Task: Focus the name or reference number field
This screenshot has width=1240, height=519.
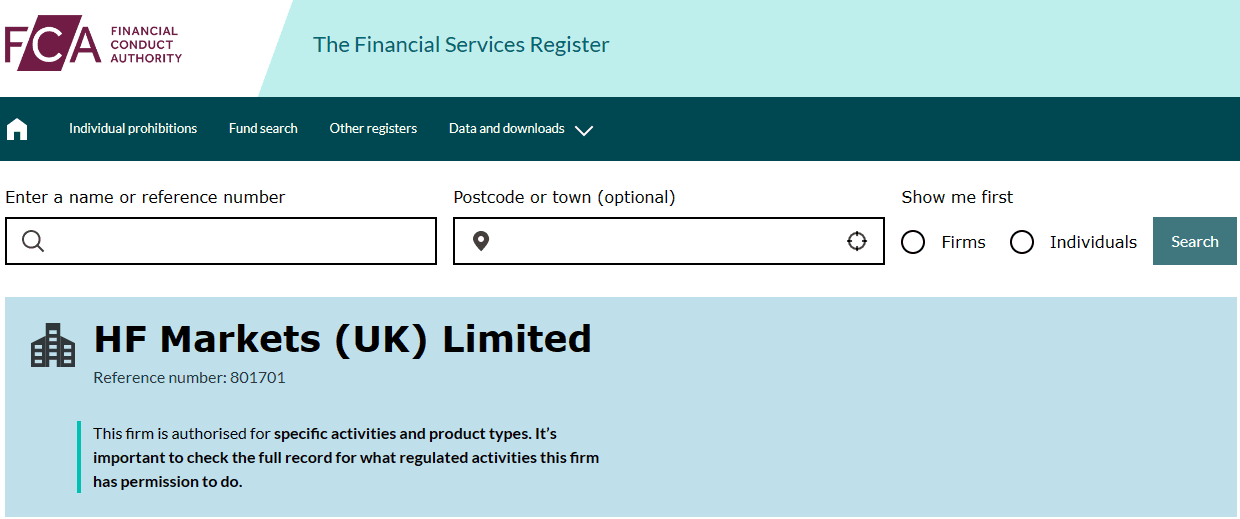Action: (x=221, y=241)
